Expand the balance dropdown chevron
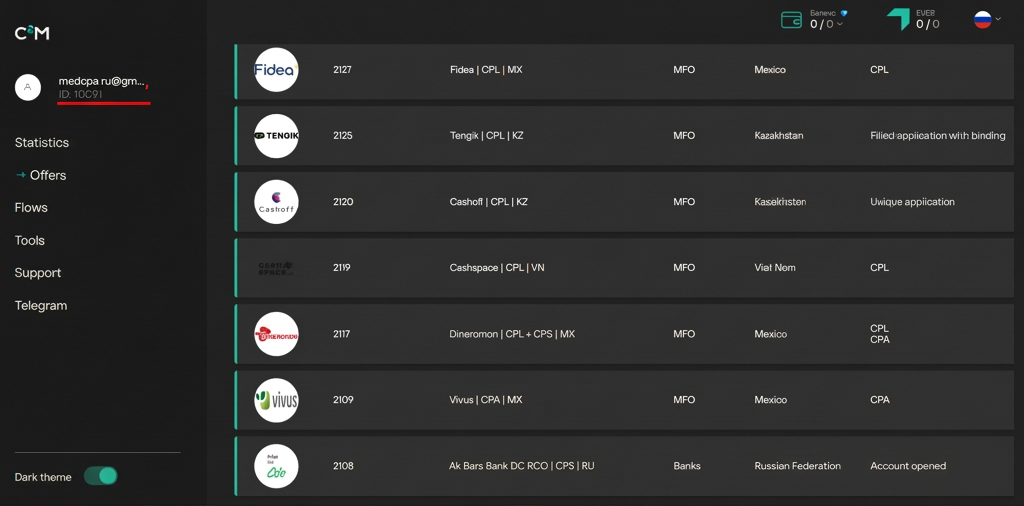 click(x=840, y=24)
